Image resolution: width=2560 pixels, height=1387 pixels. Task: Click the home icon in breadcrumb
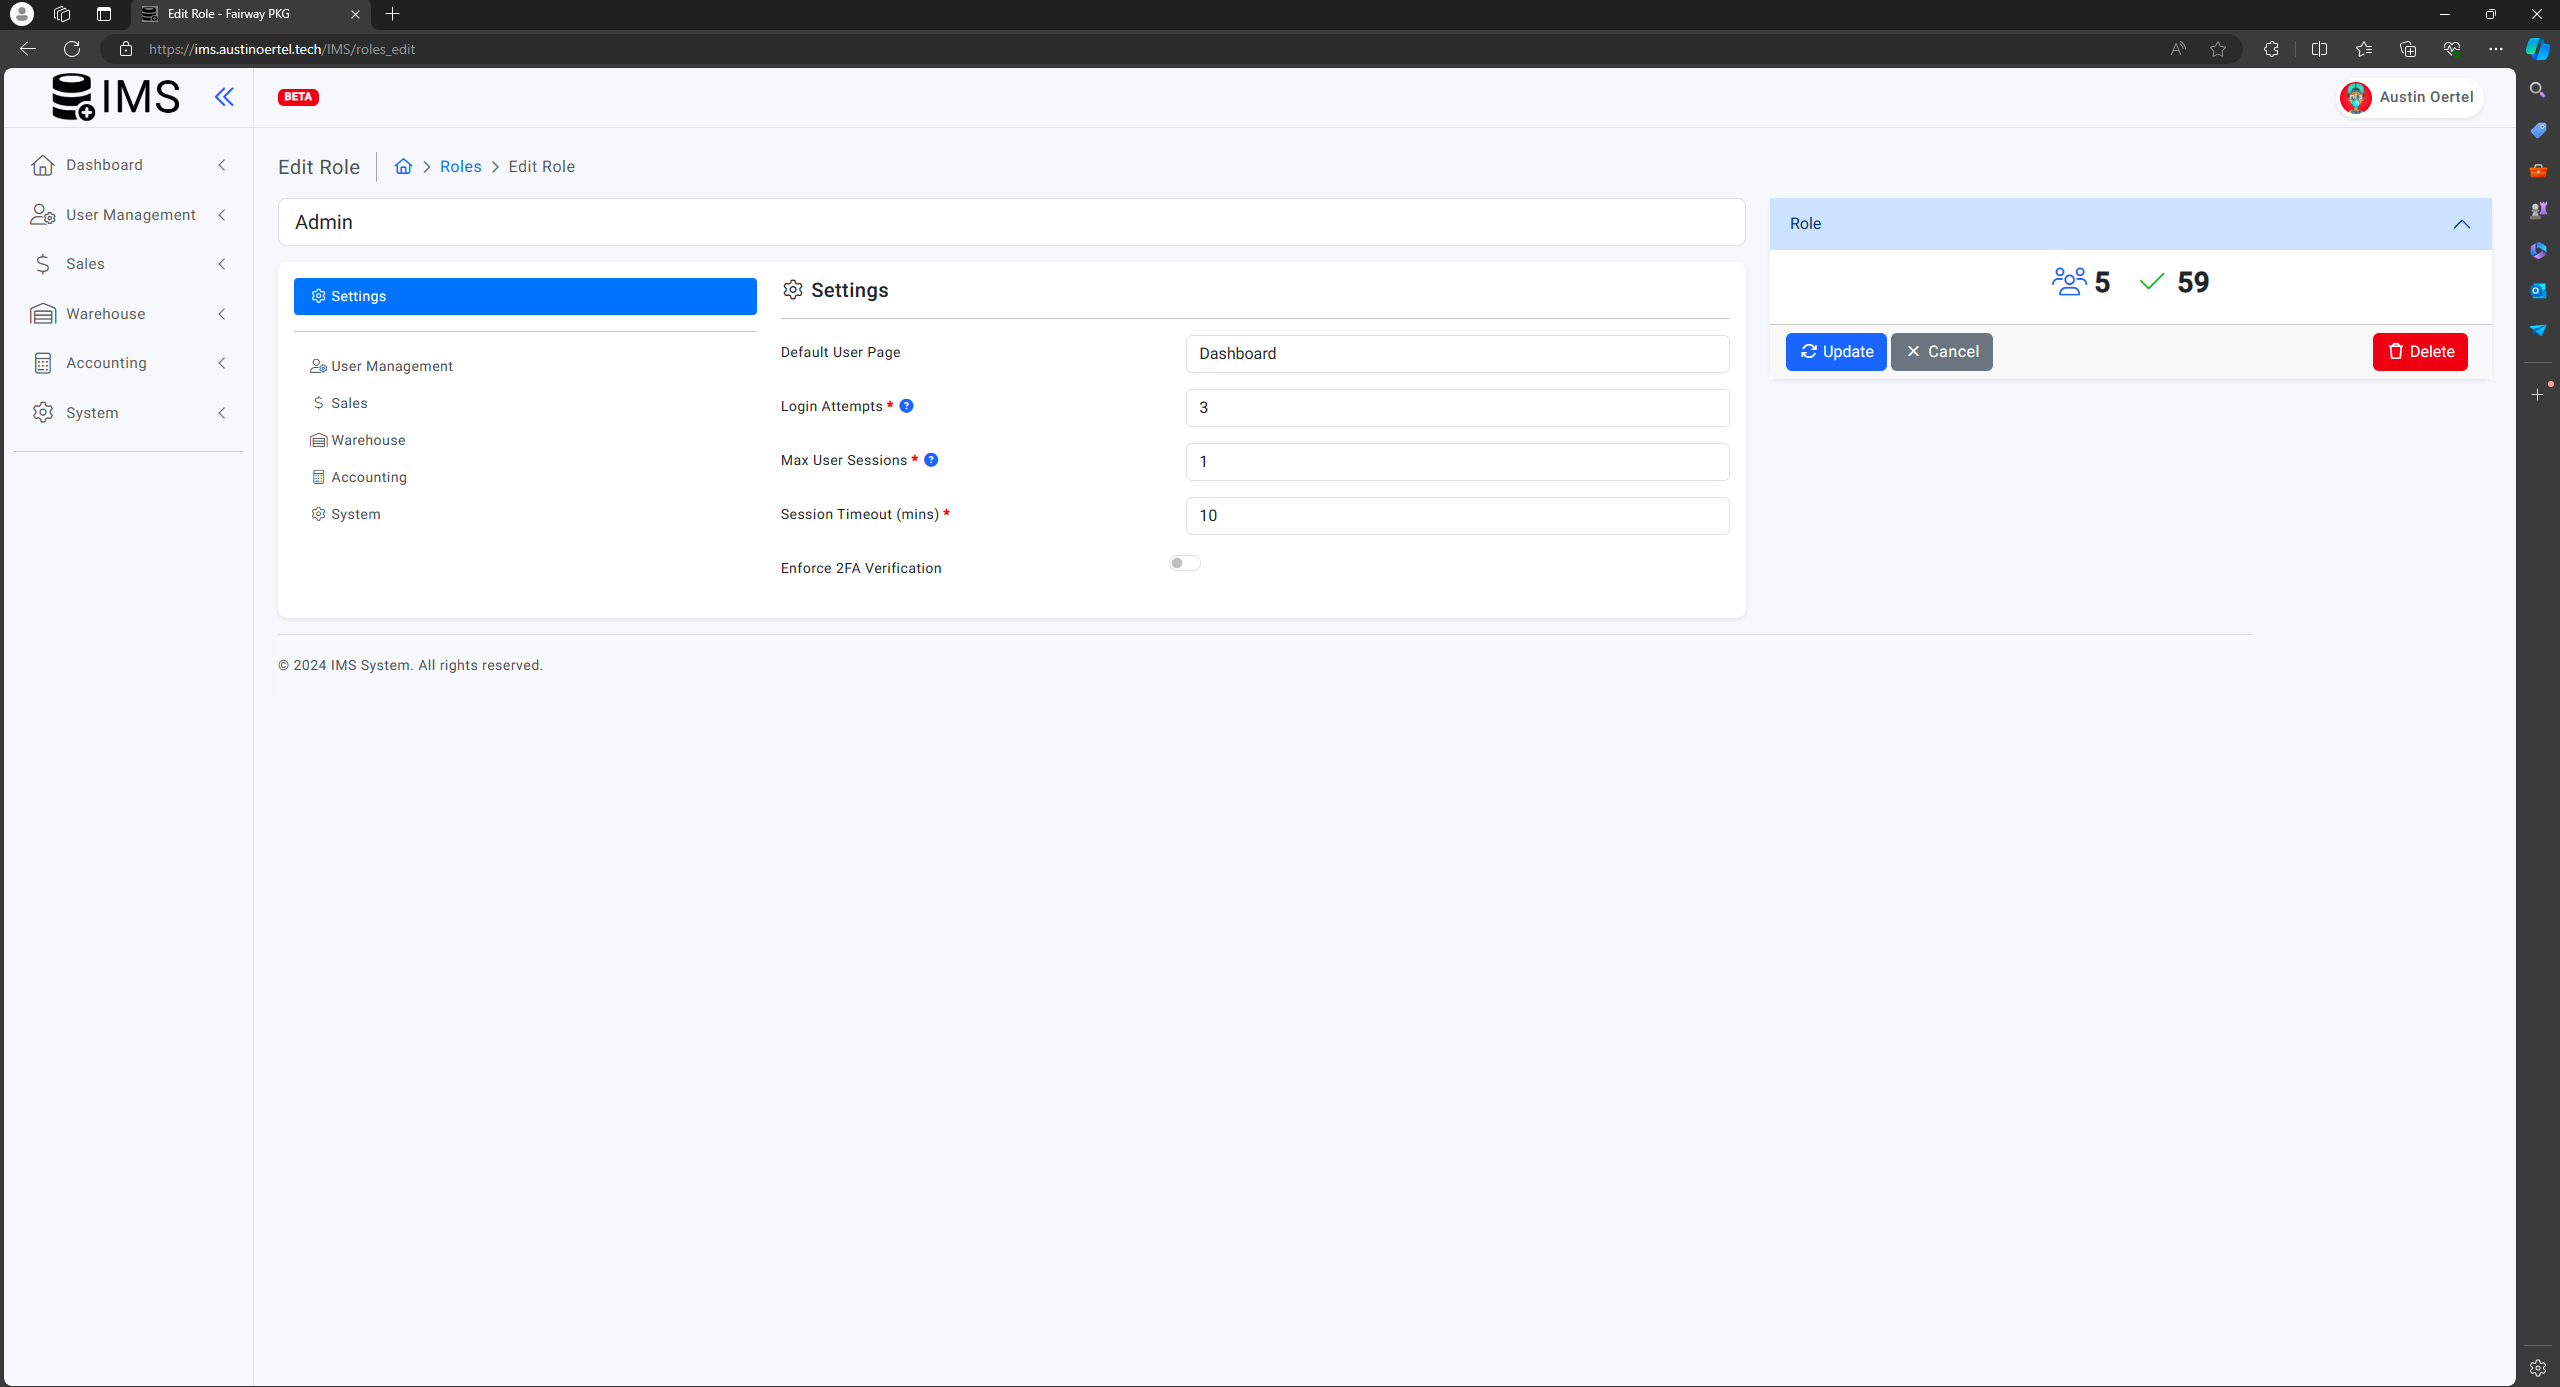(403, 166)
